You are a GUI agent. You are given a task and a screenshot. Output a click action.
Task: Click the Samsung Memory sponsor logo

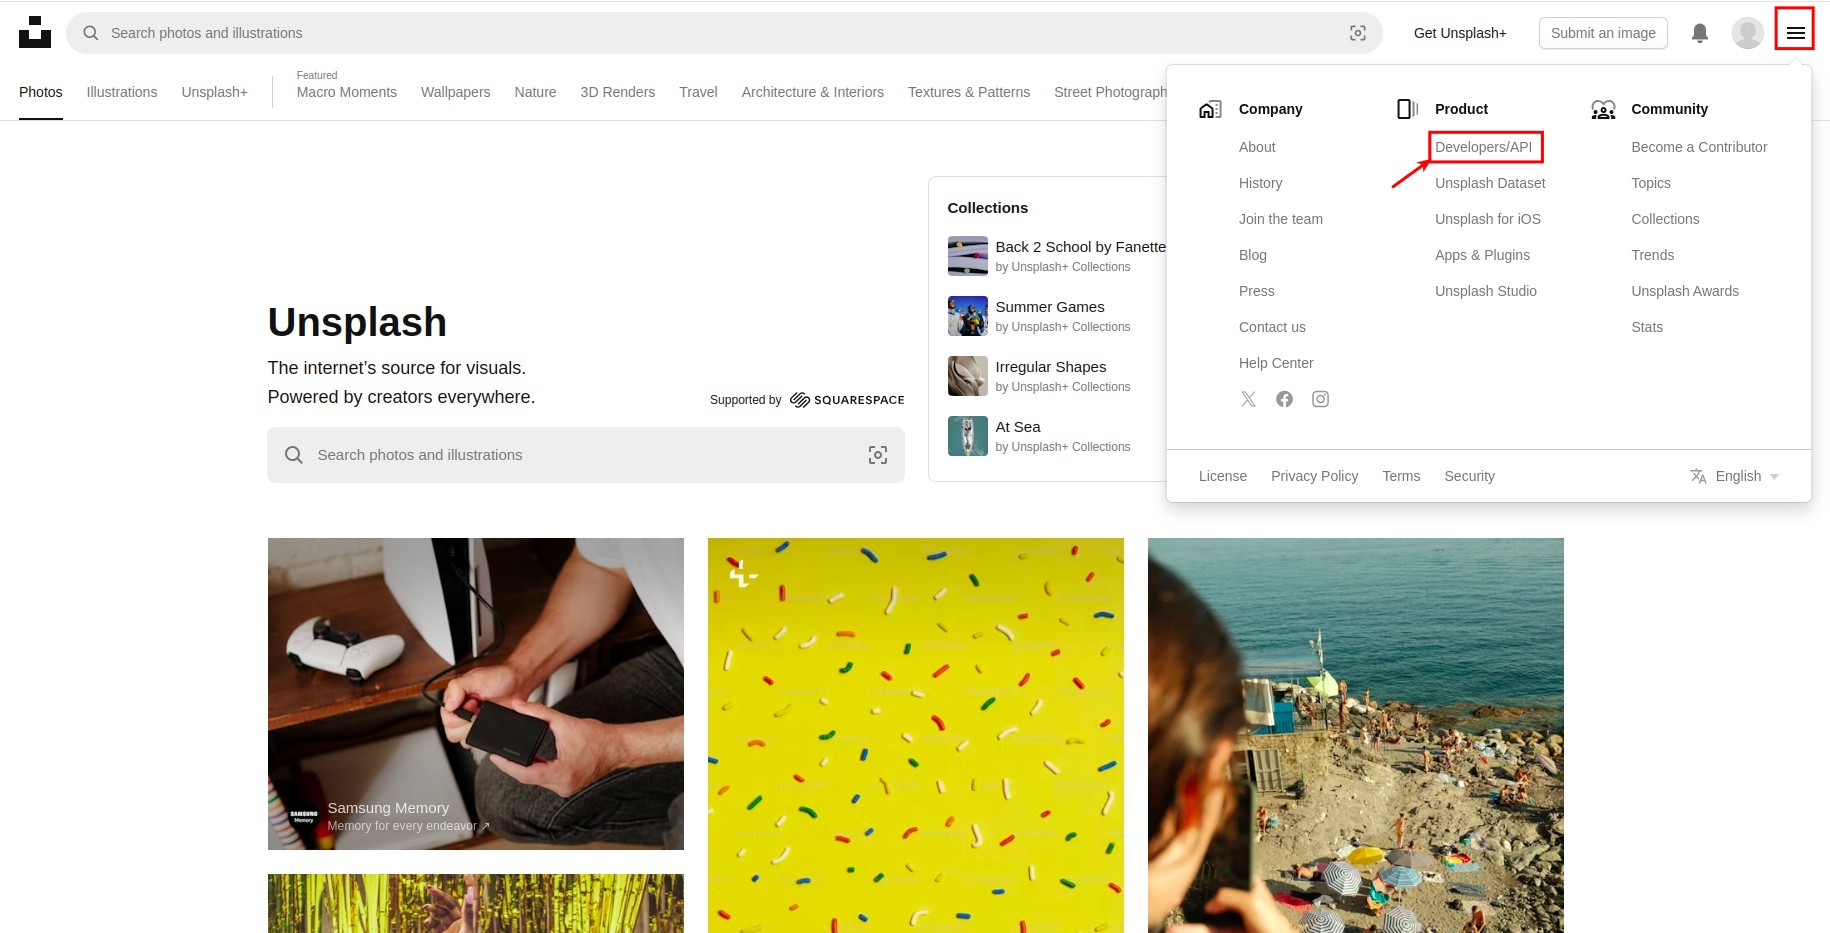[x=304, y=816]
